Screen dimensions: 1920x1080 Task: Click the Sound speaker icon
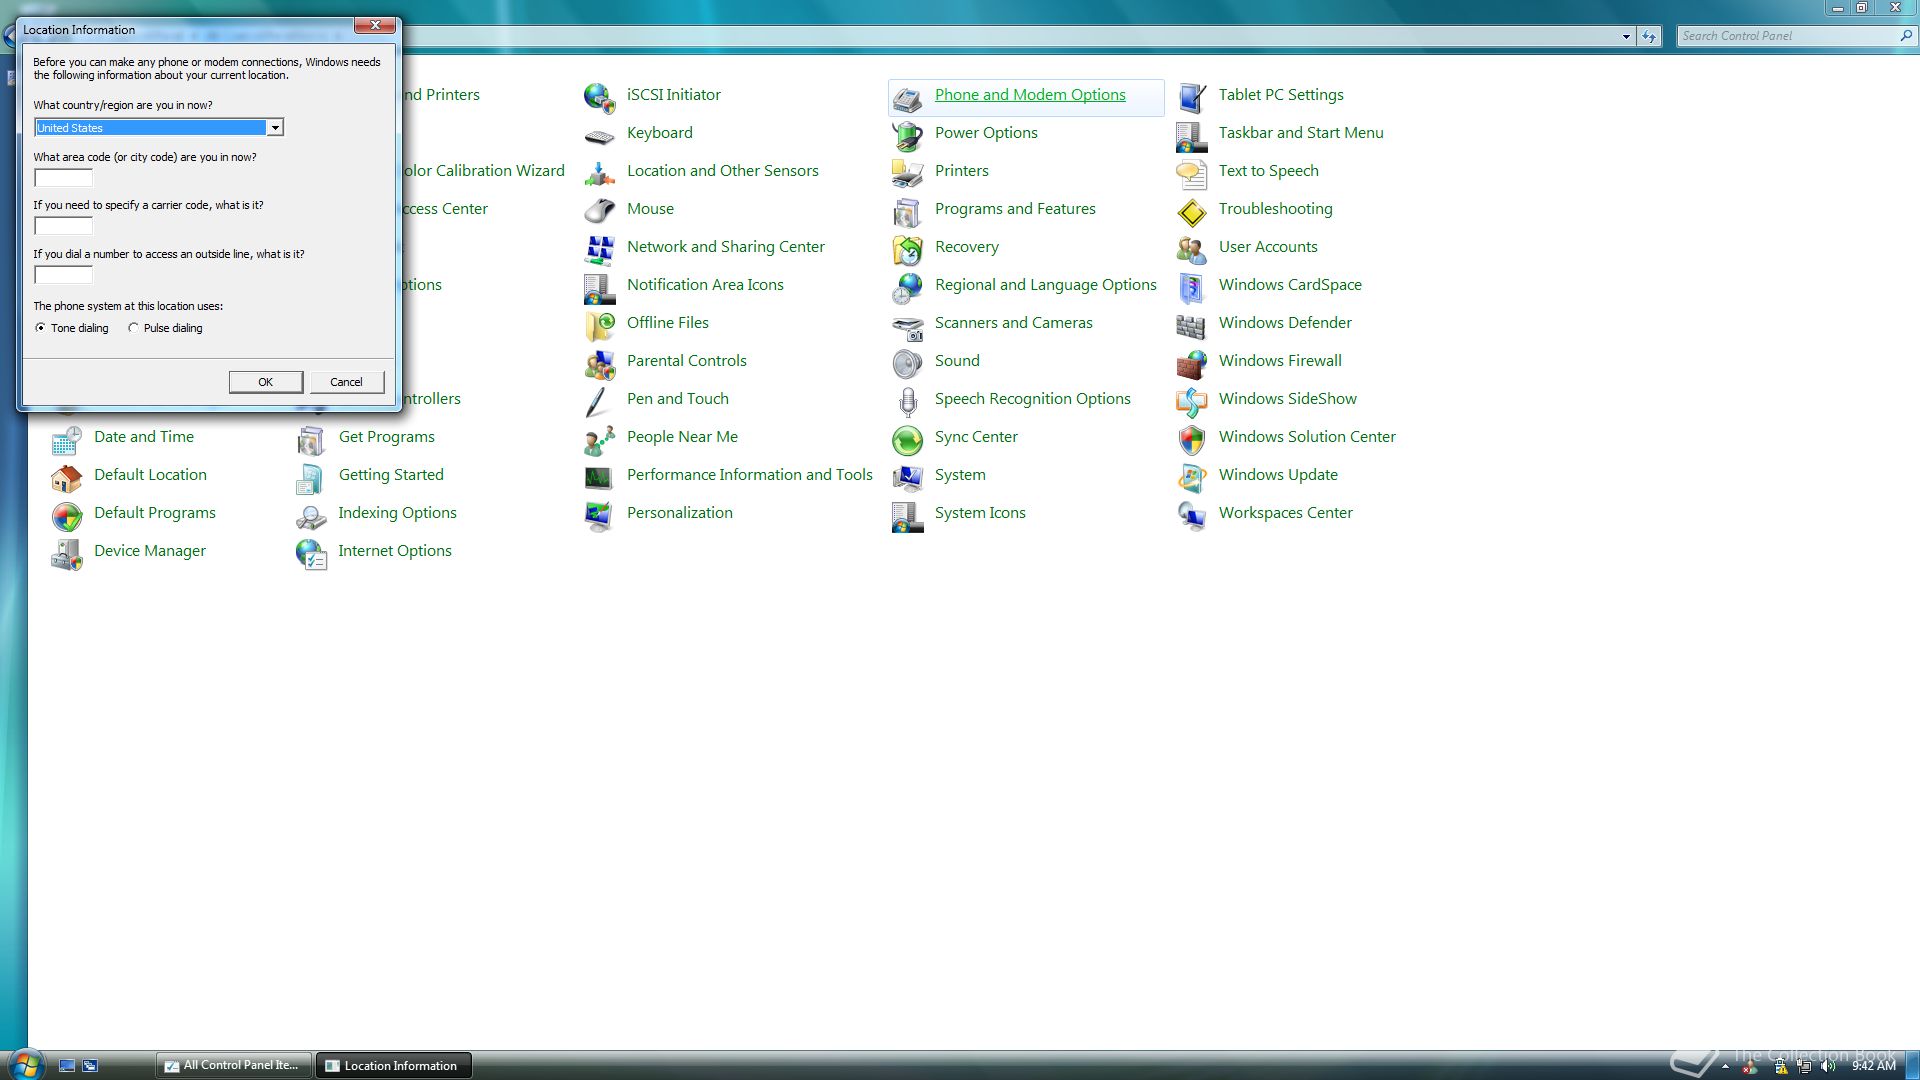907,363
